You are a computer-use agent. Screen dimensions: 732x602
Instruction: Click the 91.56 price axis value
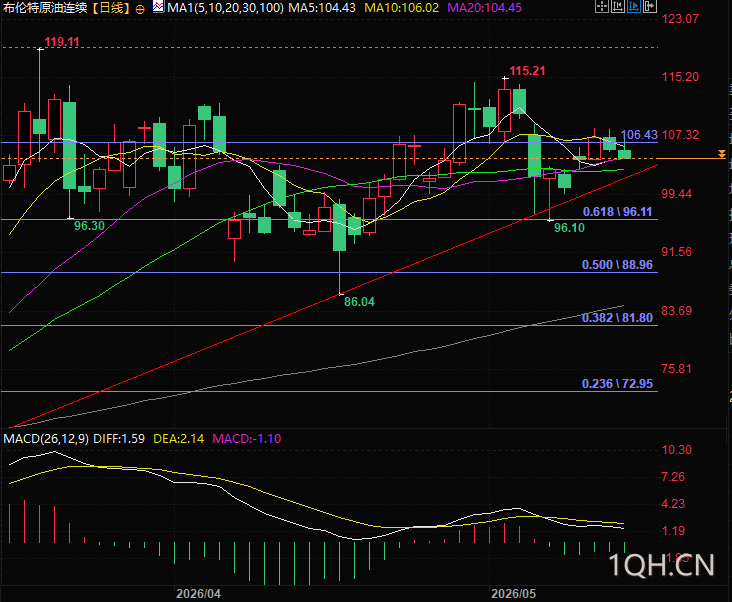tap(676, 252)
